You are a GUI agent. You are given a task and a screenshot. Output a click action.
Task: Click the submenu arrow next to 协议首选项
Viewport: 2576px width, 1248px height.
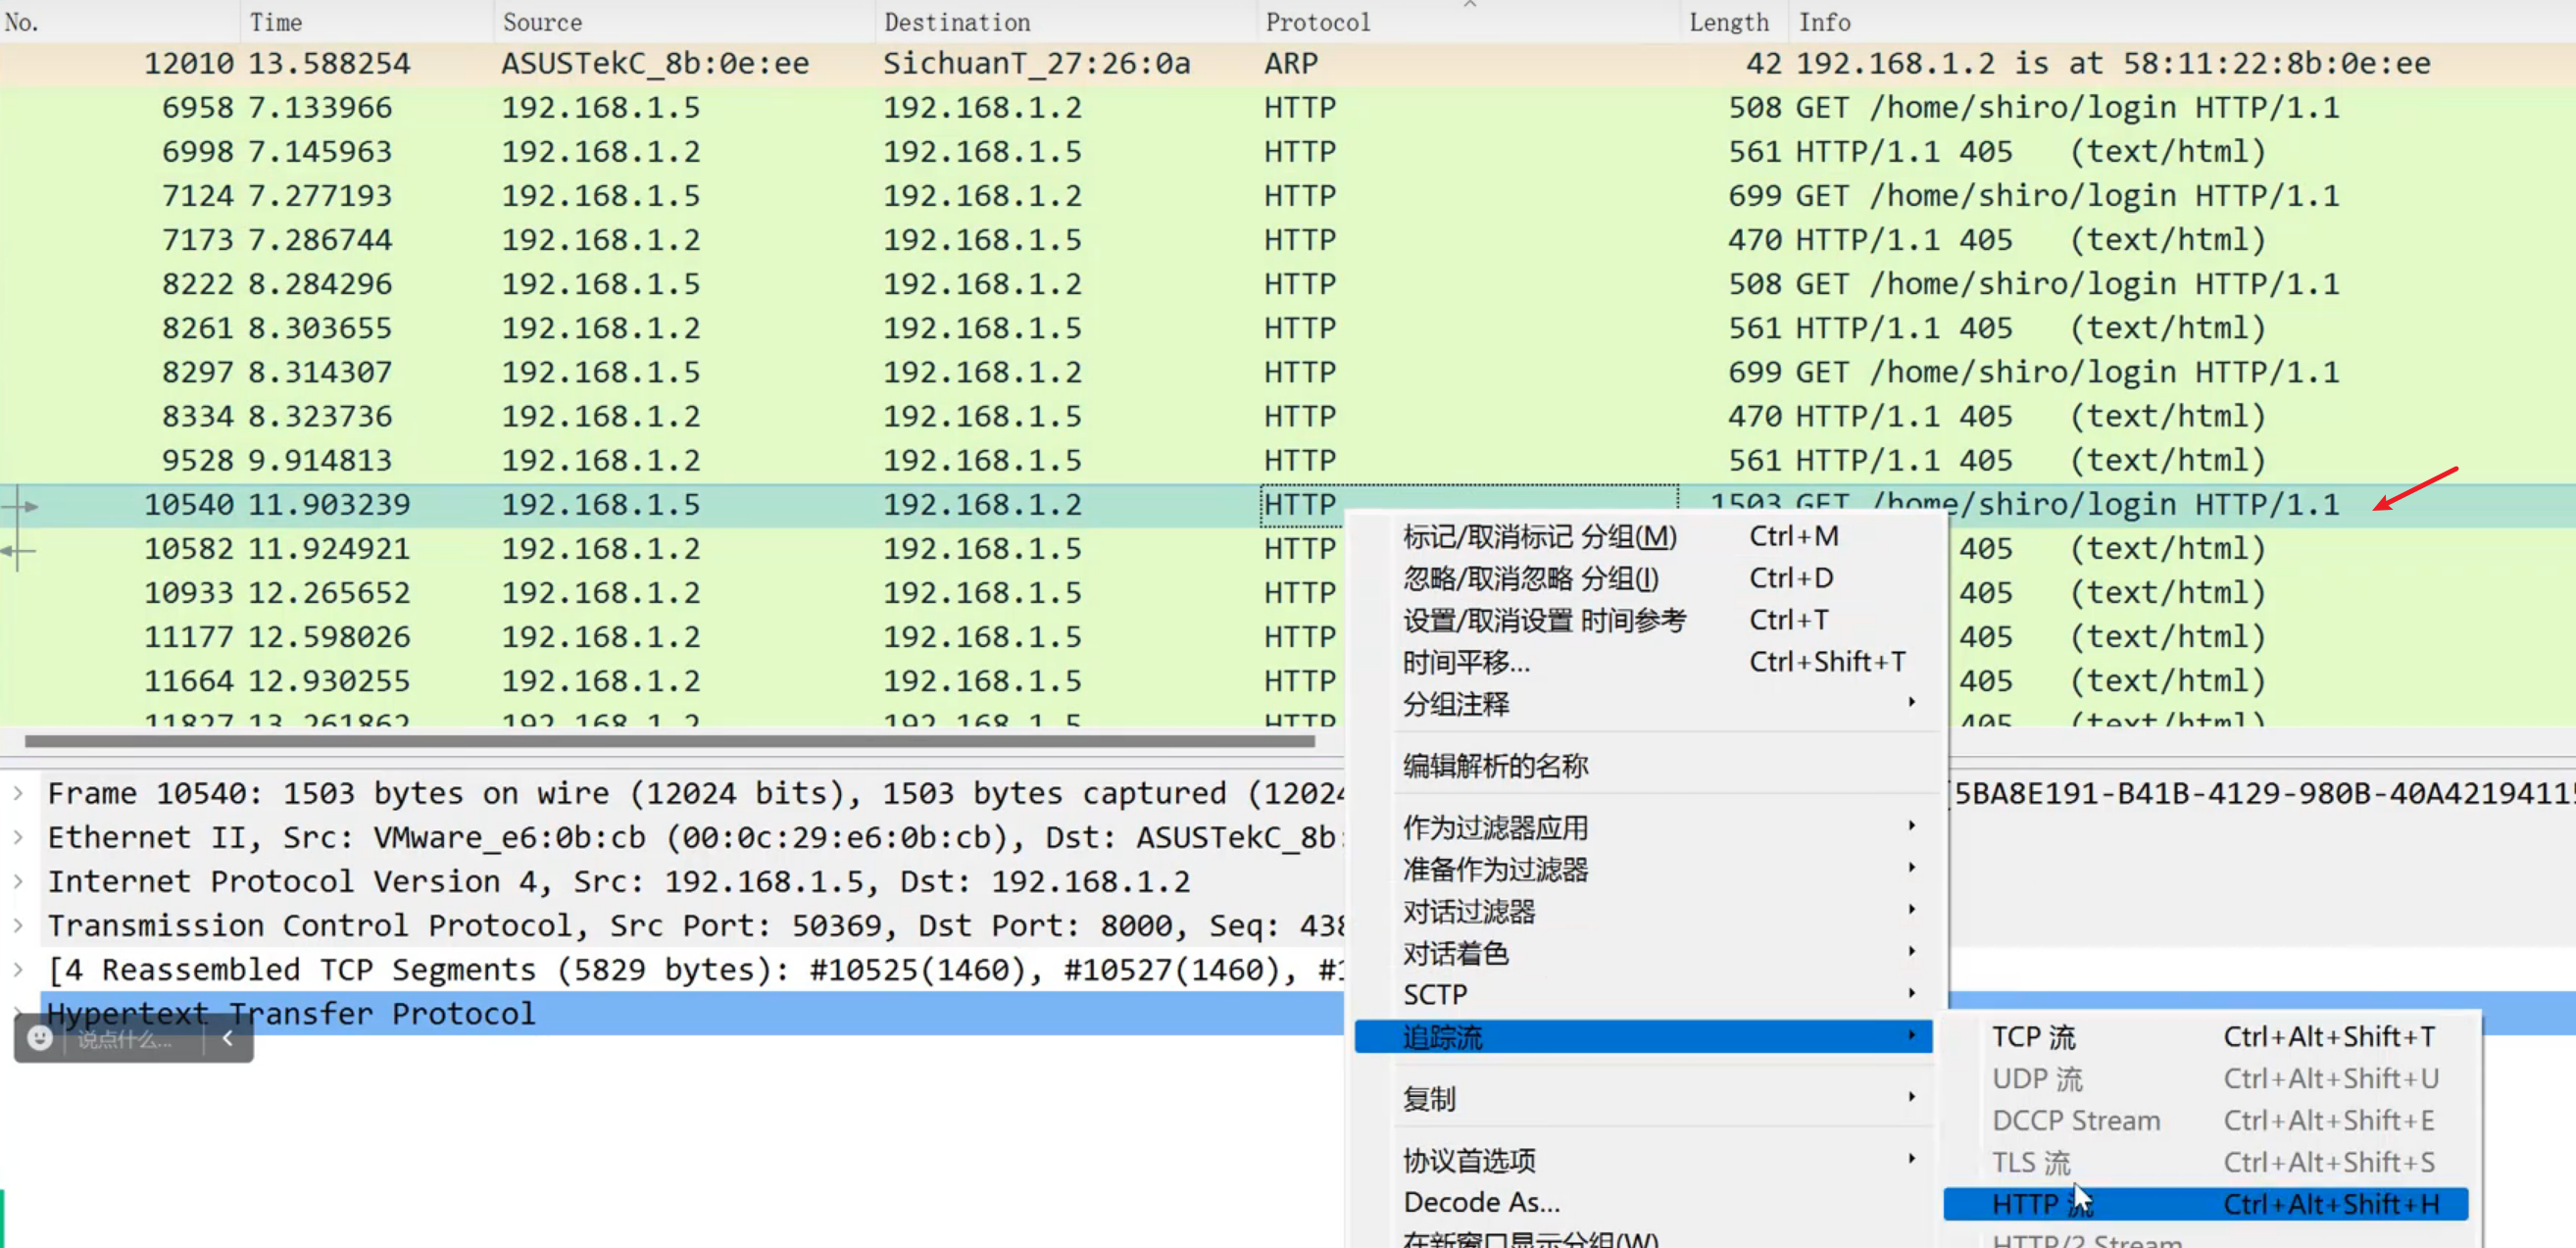(1910, 1159)
